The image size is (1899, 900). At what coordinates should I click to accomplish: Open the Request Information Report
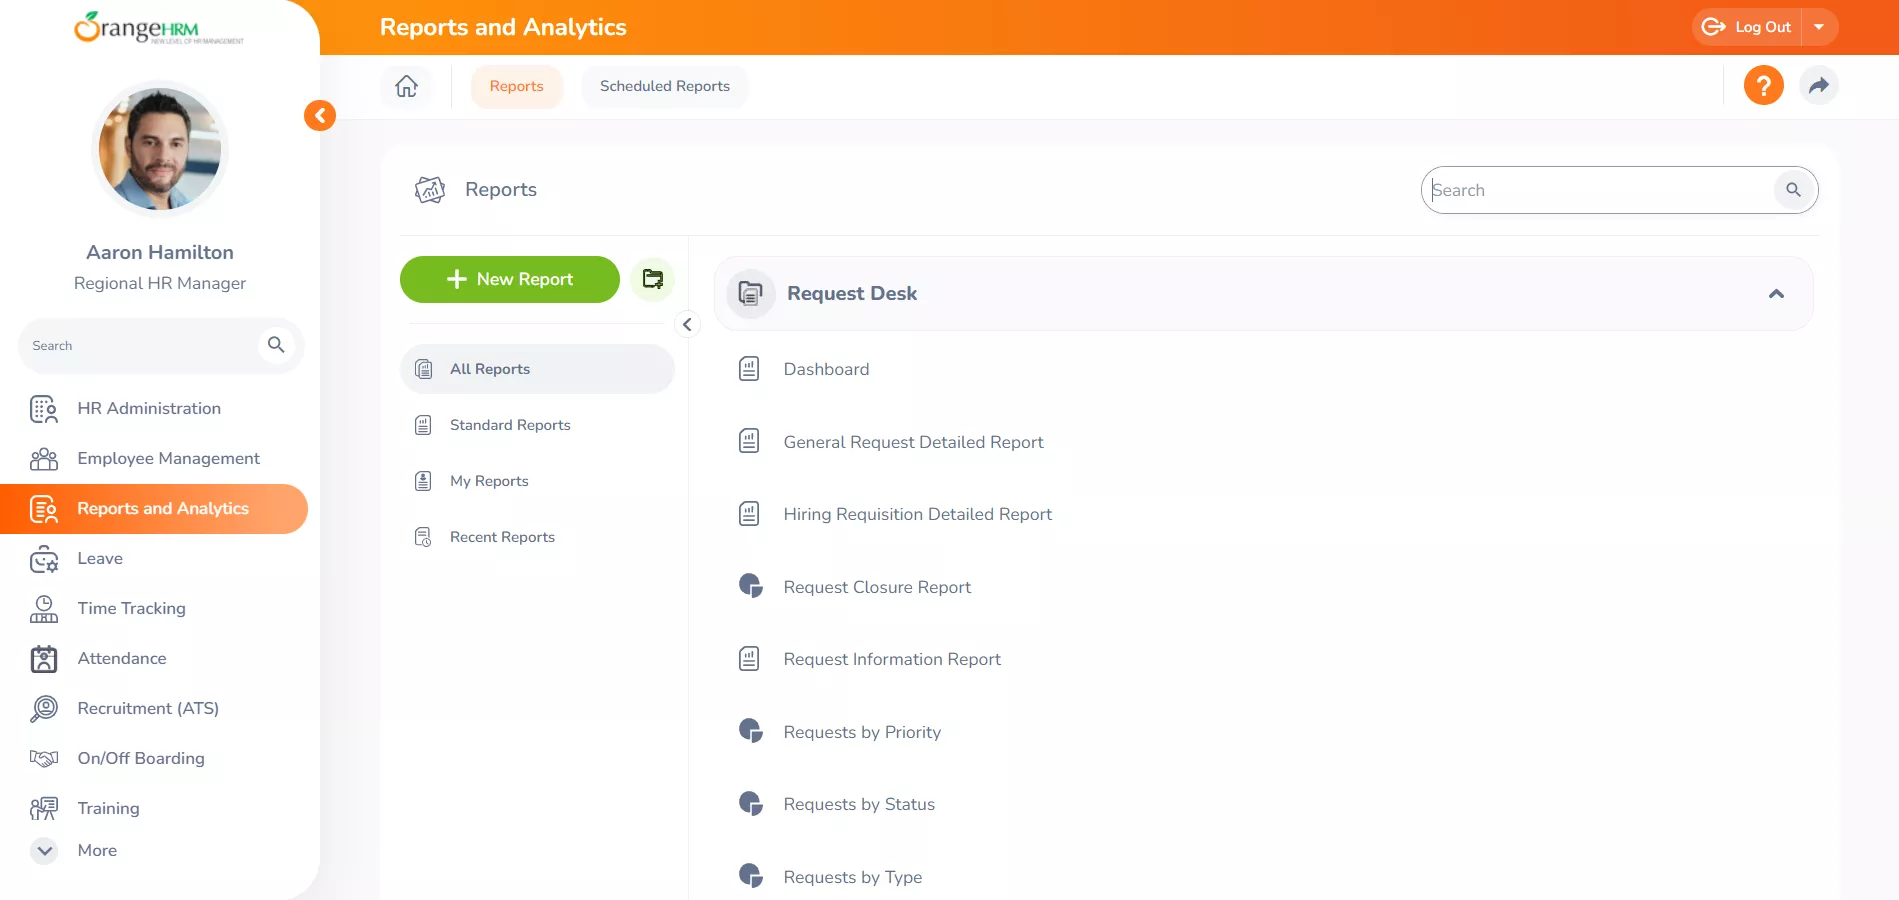[x=892, y=659]
